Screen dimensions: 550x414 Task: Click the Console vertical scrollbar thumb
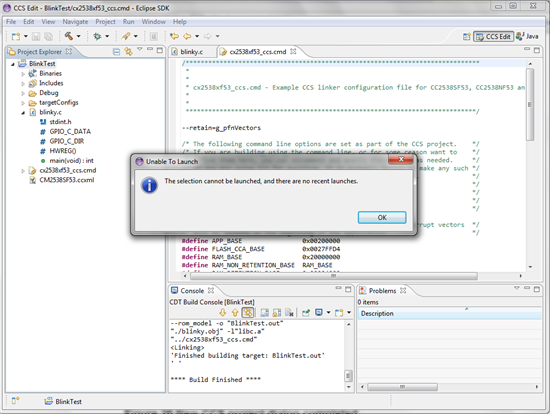click(348, 376)
